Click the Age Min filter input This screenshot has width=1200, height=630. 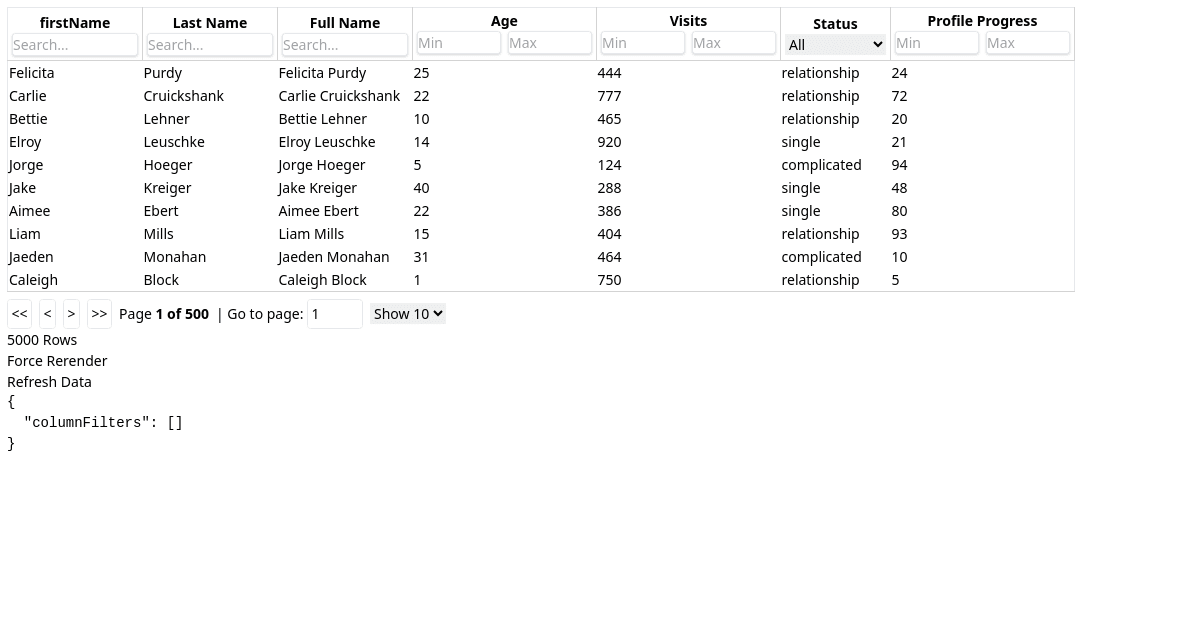point(458,43)
